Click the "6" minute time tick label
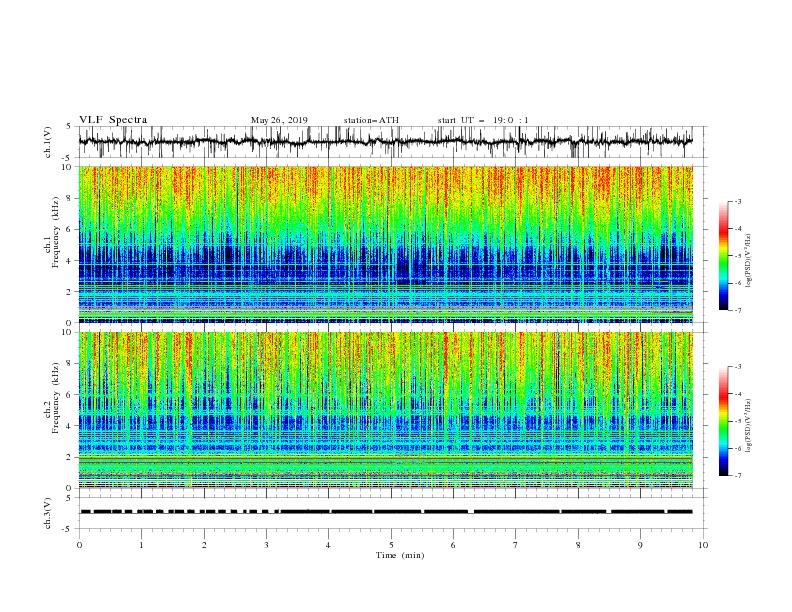 tap(453, 545)
